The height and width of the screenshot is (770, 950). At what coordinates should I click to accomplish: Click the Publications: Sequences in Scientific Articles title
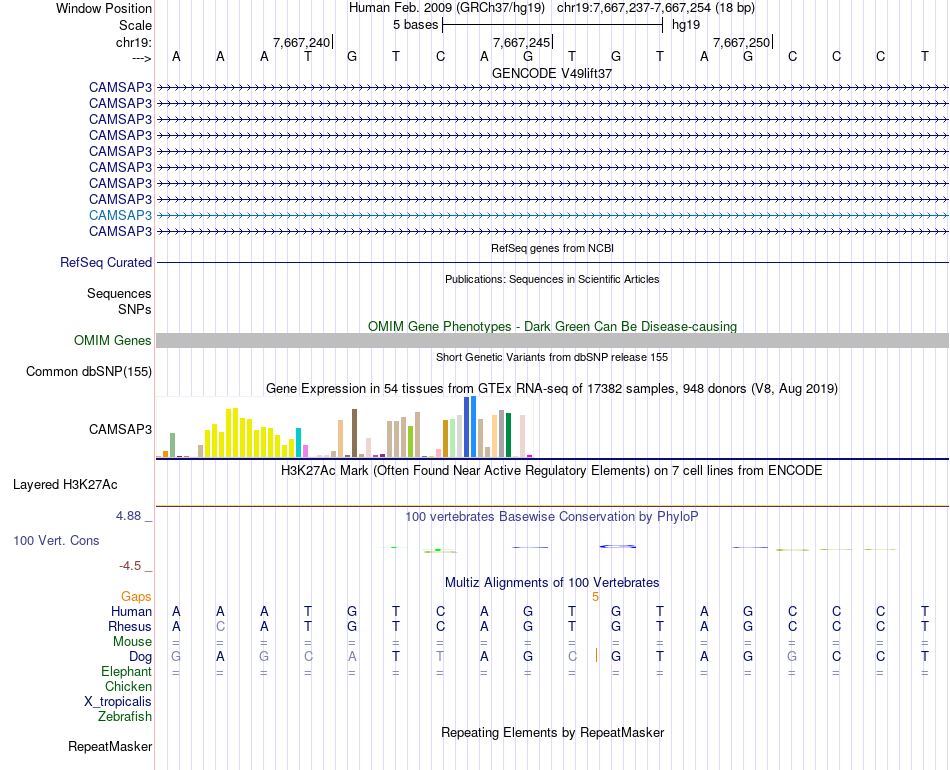(552, 279)
